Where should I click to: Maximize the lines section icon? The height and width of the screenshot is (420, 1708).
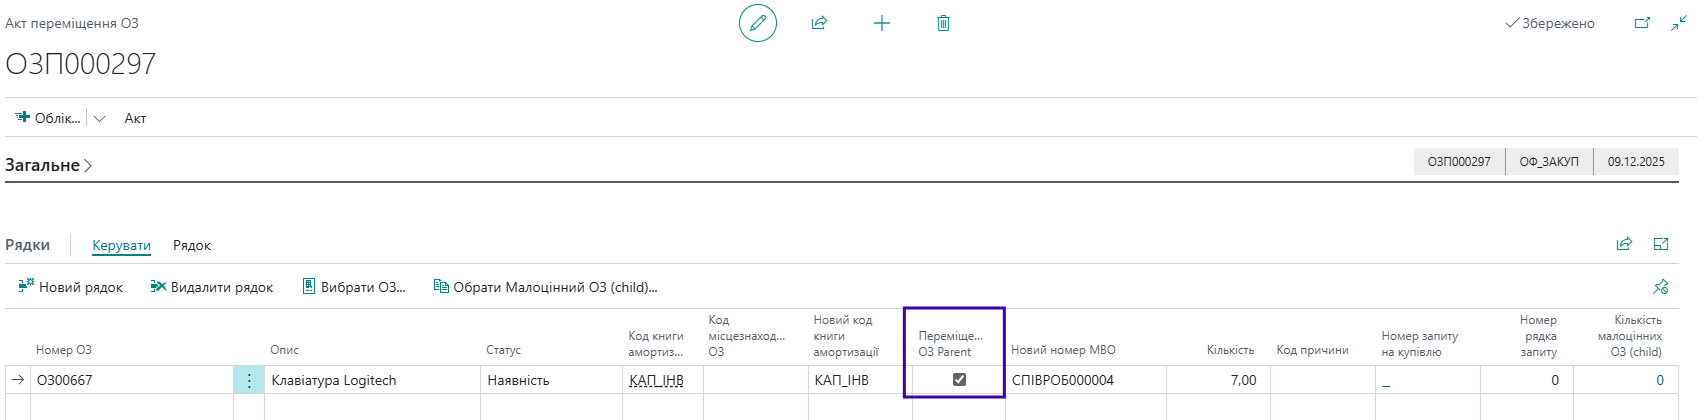(1661, 244)
